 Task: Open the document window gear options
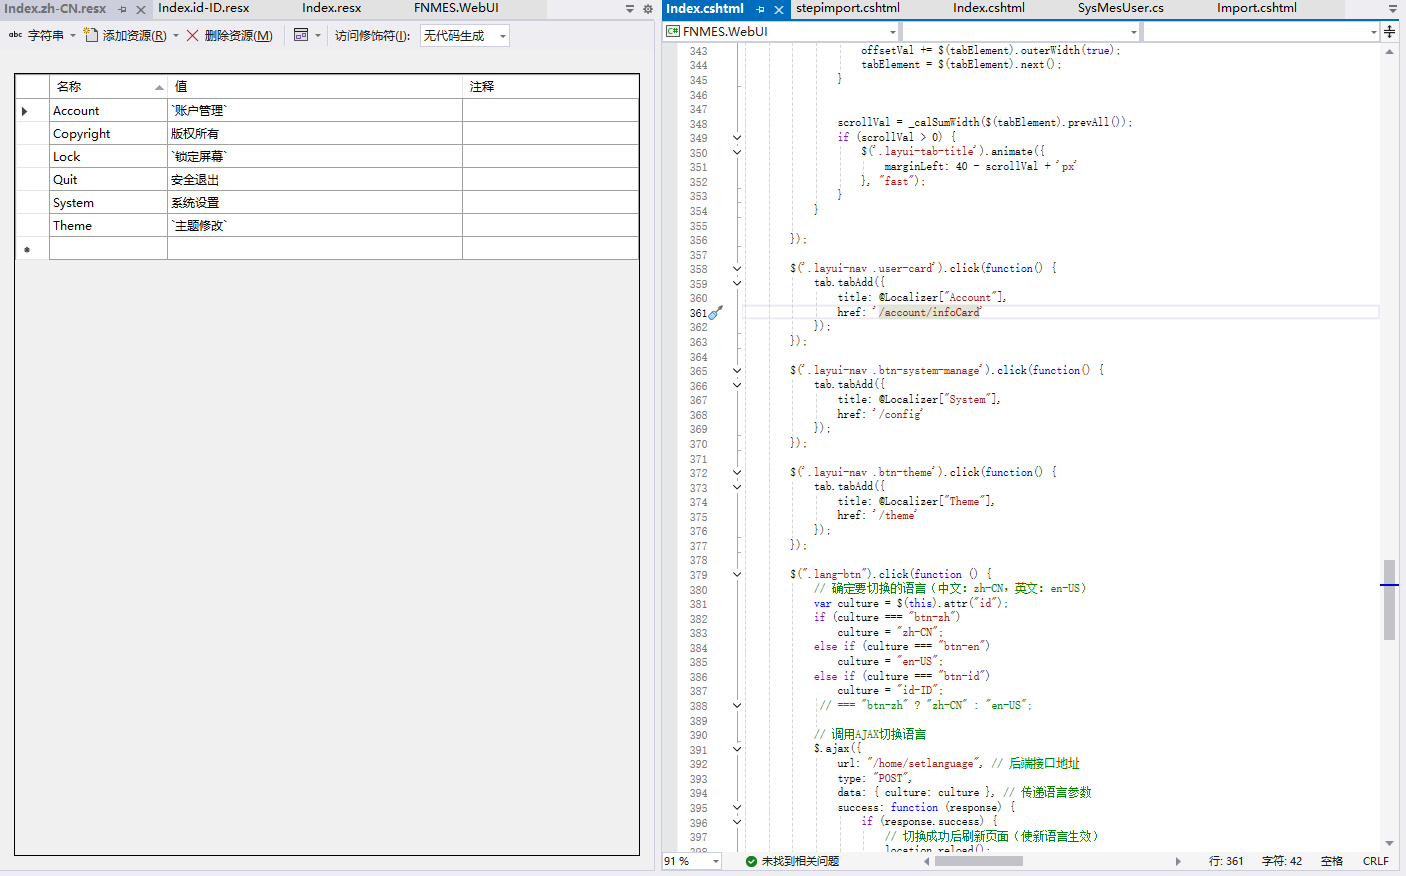coord(648,9)
